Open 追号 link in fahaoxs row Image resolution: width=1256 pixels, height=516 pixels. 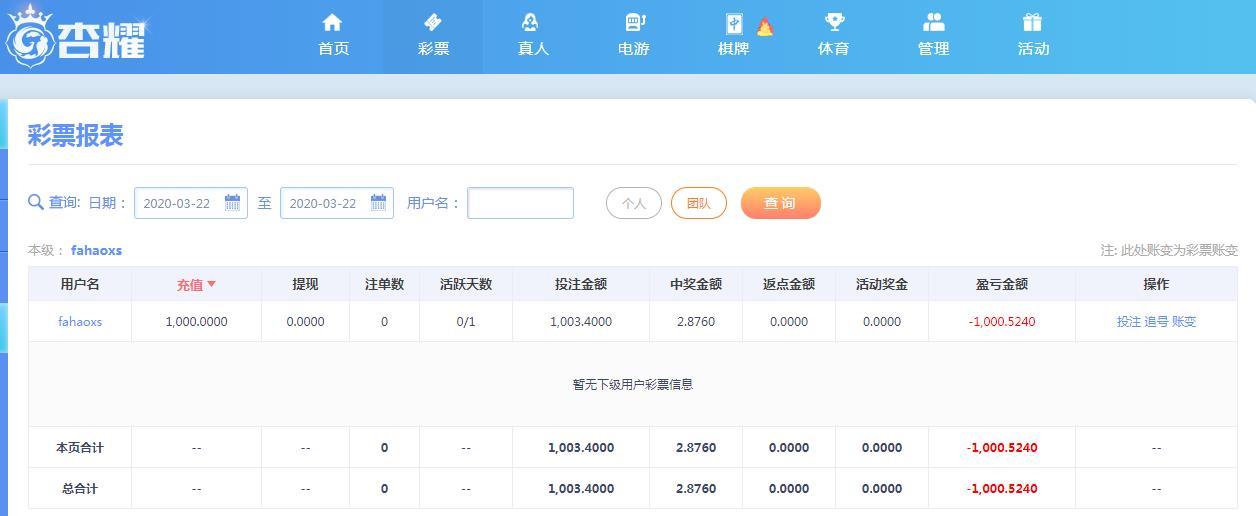(1156, 322)
